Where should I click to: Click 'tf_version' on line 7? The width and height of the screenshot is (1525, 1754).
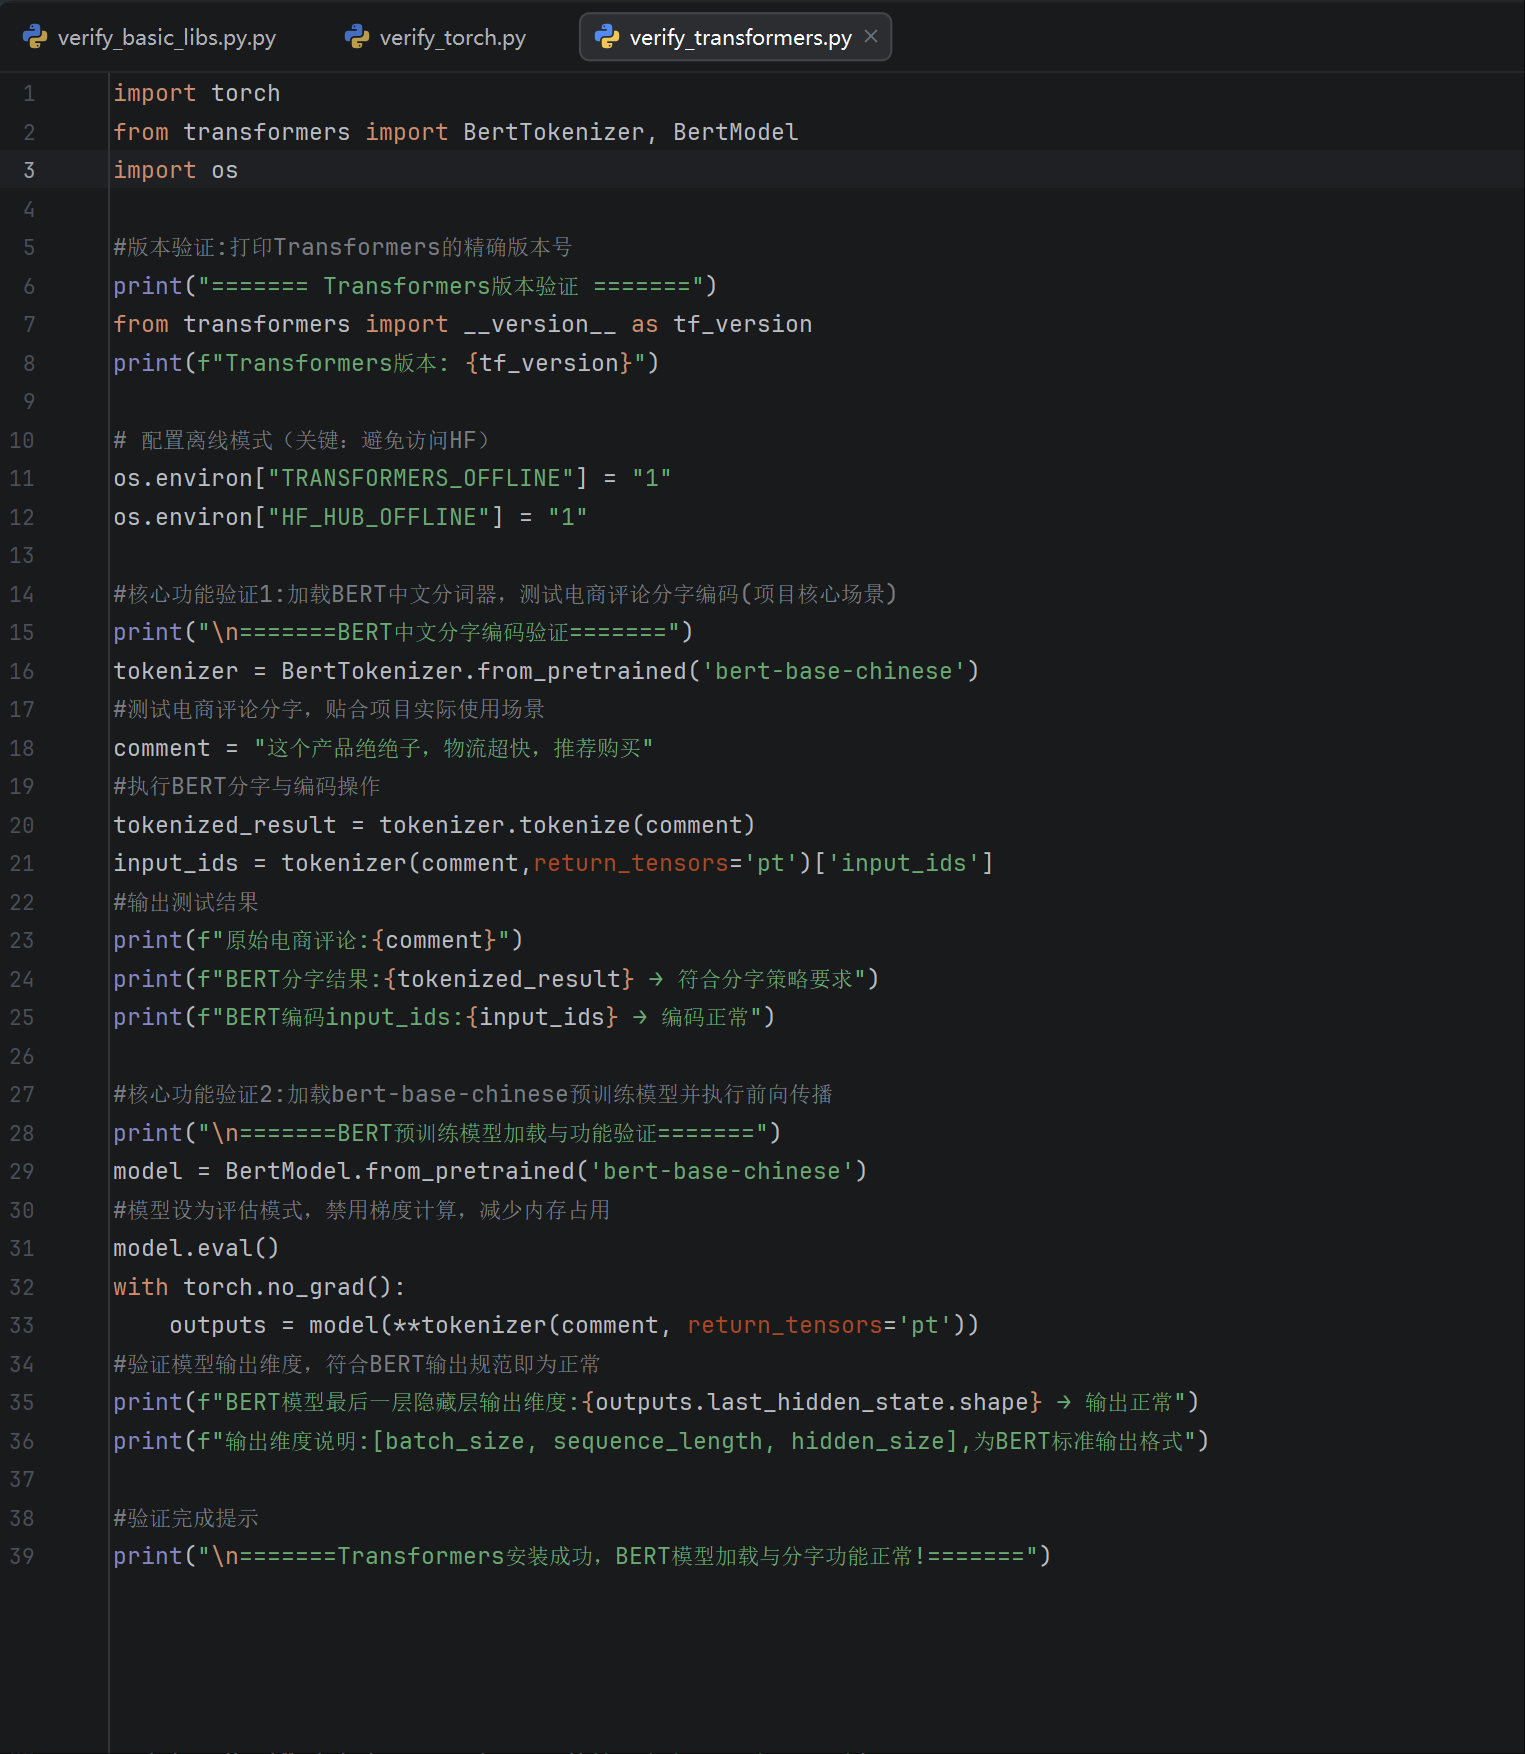[743, 324]
